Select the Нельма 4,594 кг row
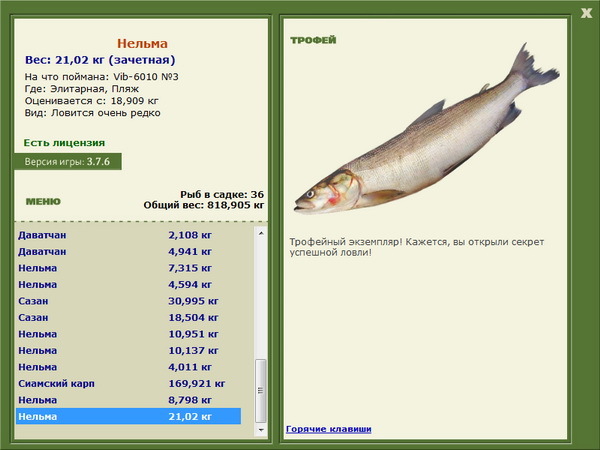 [129, 284]
